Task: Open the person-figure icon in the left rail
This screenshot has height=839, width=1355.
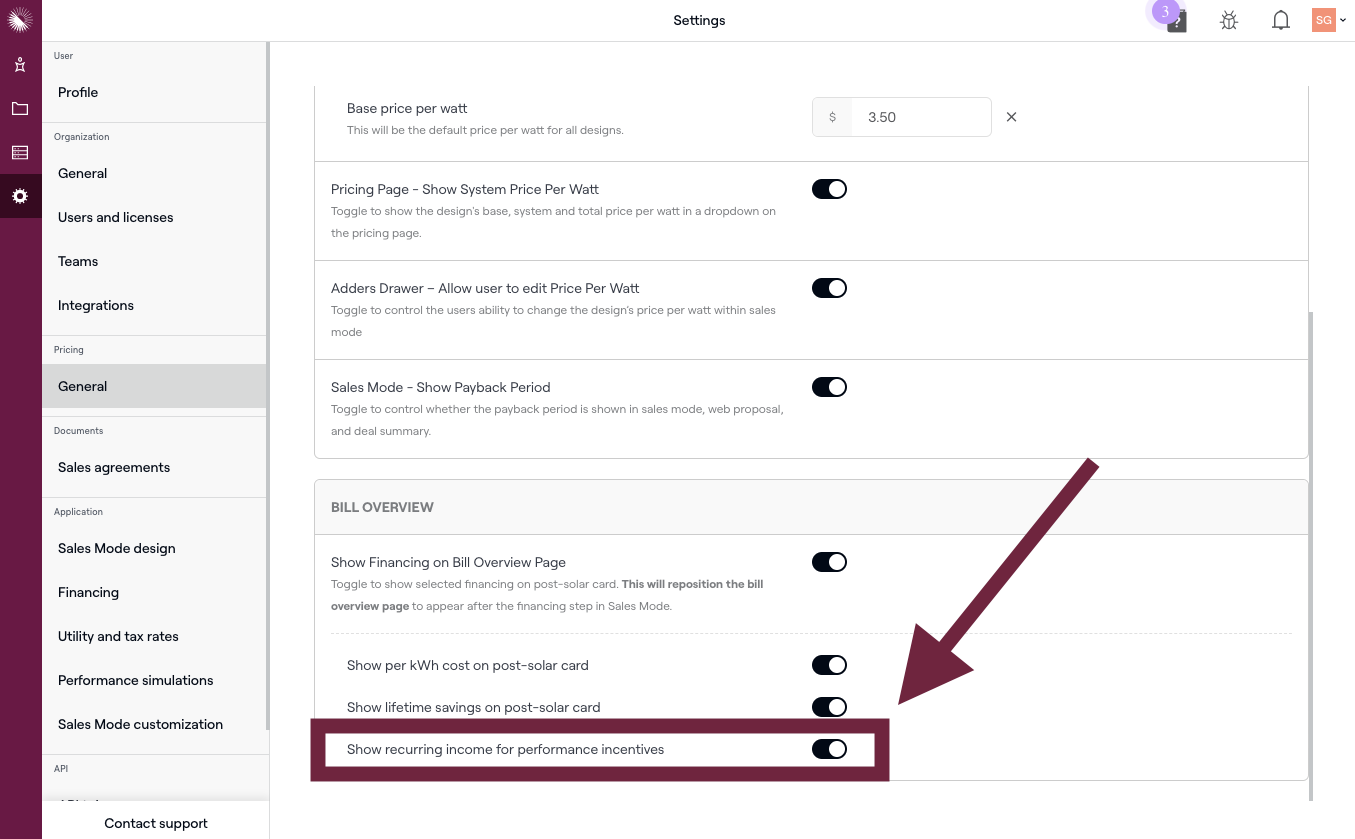Action: tap(20, 66)
